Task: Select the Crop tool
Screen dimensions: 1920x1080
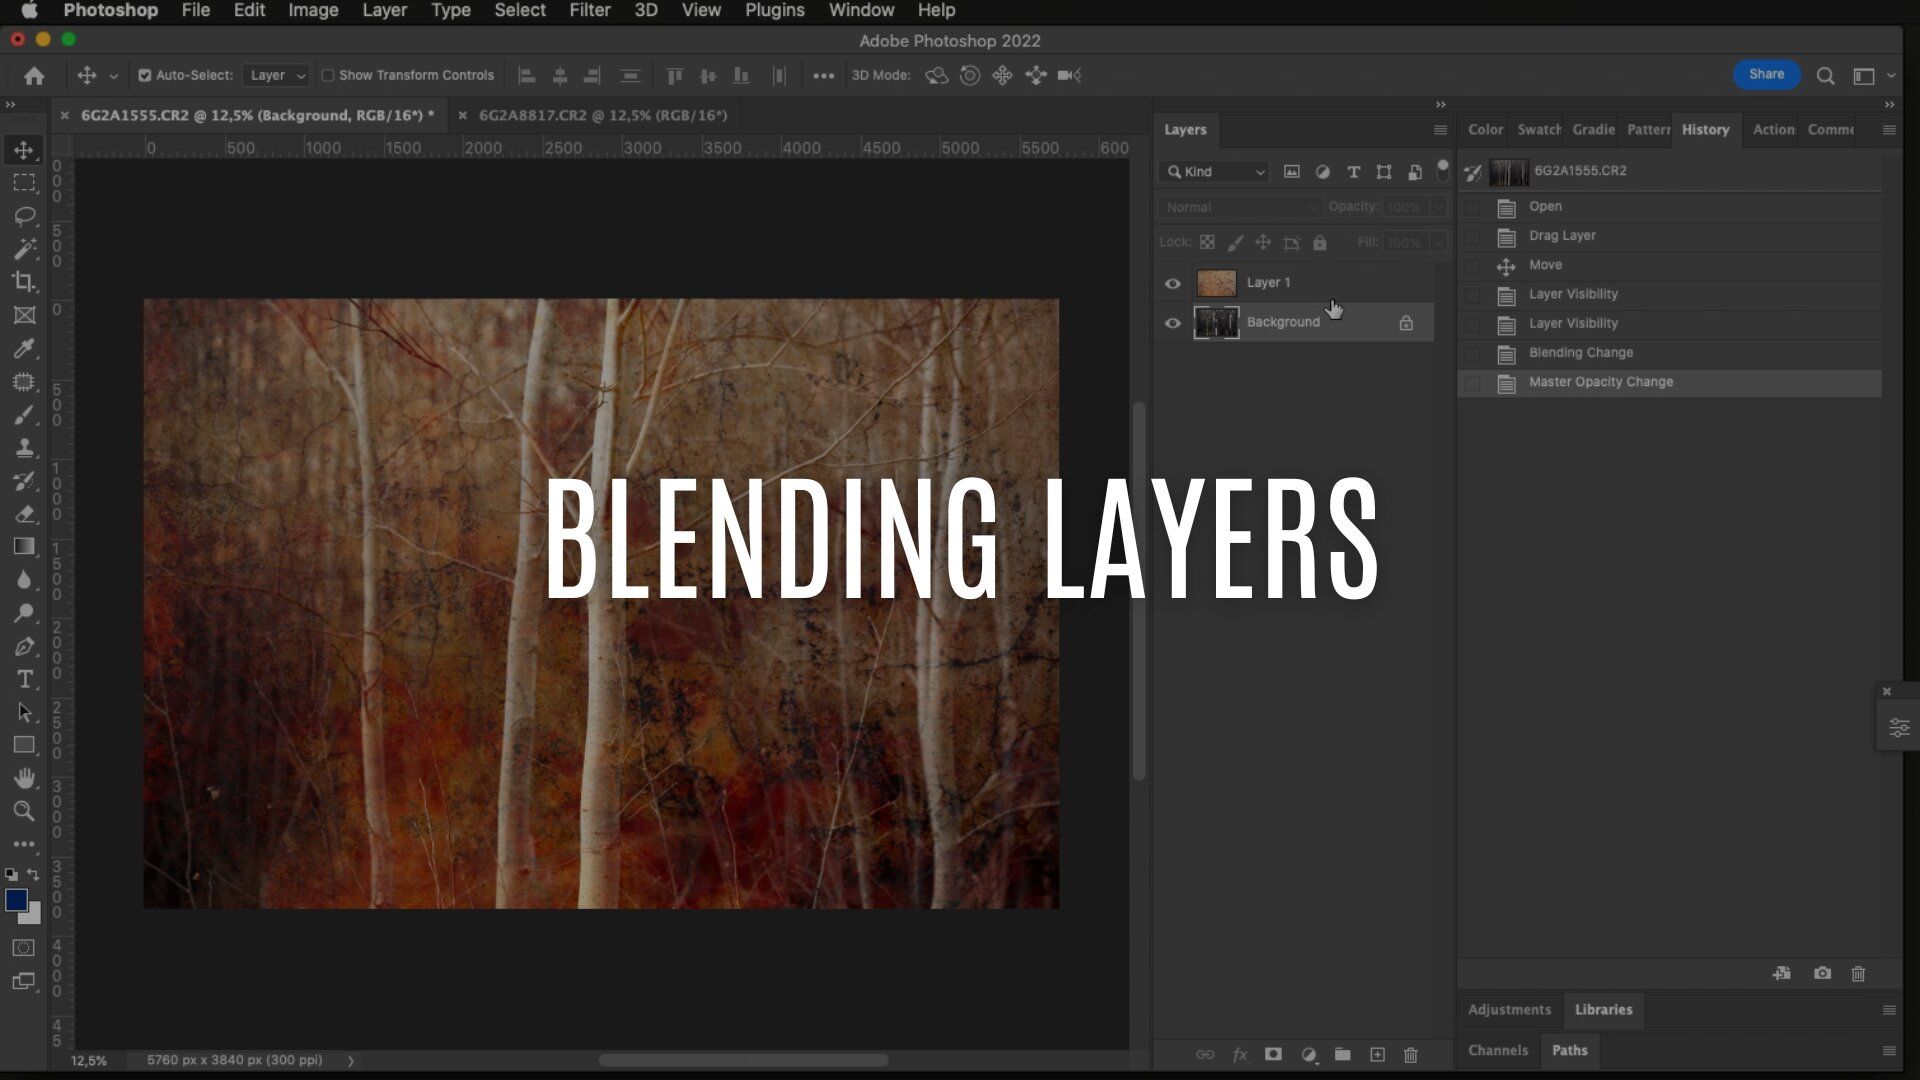Action: tap(24, 282)
